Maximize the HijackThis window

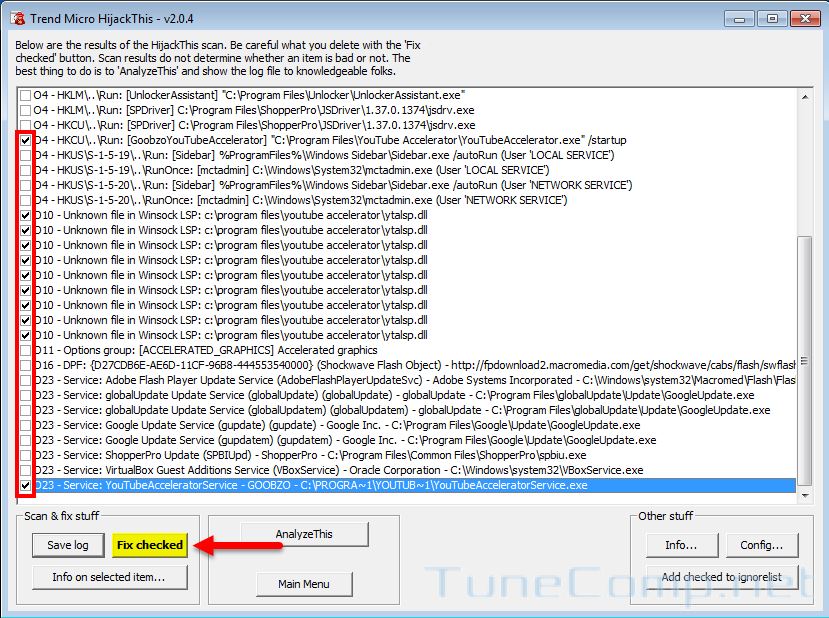click(772, 19)
